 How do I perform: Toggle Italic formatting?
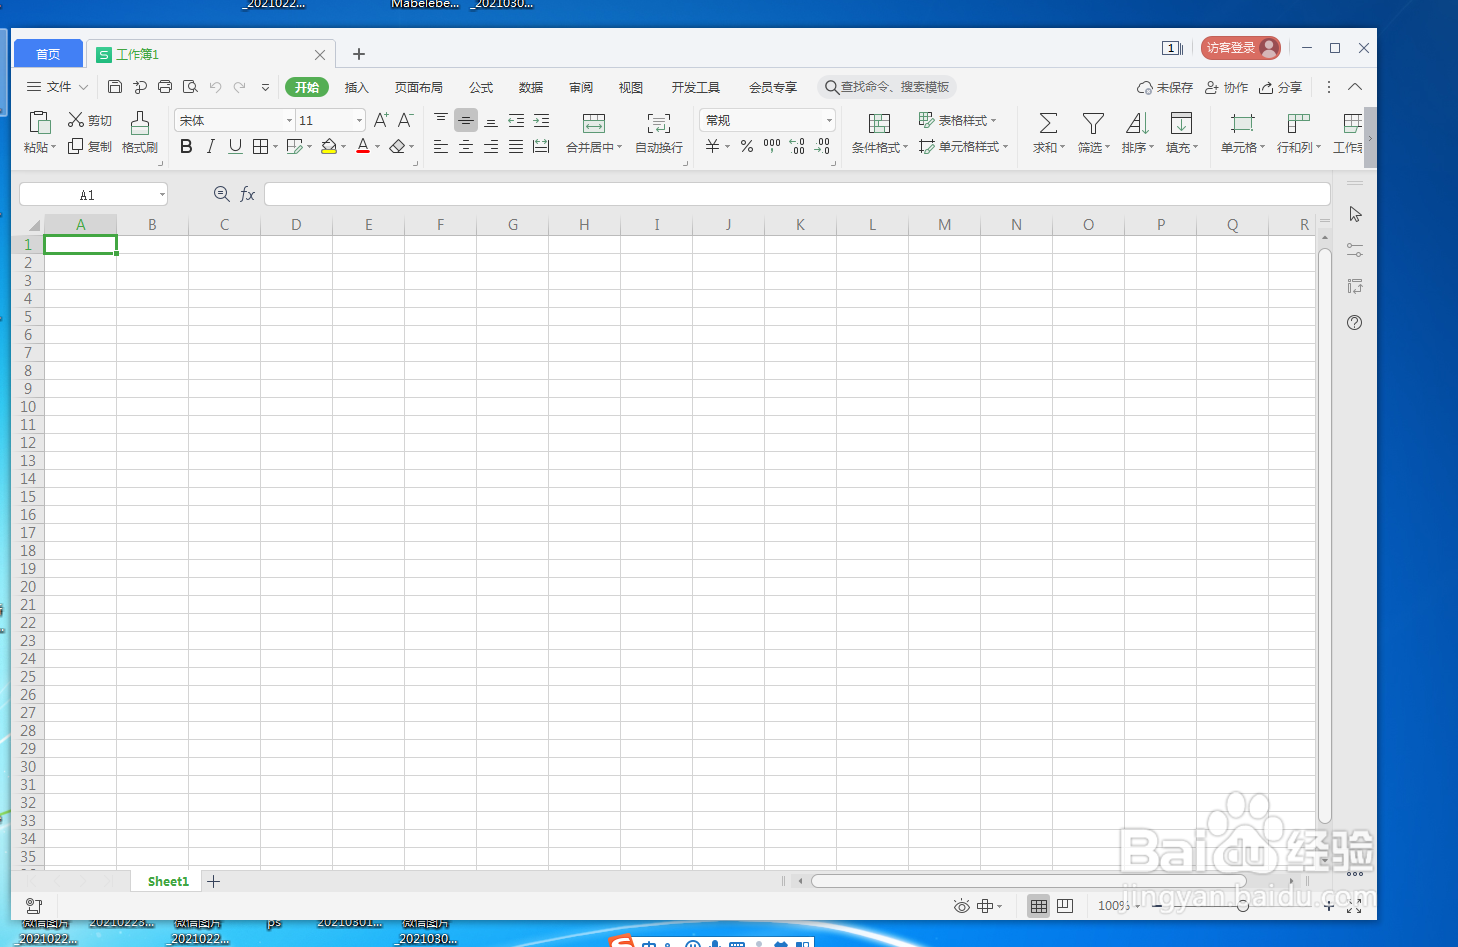click(x=210, y=146)
